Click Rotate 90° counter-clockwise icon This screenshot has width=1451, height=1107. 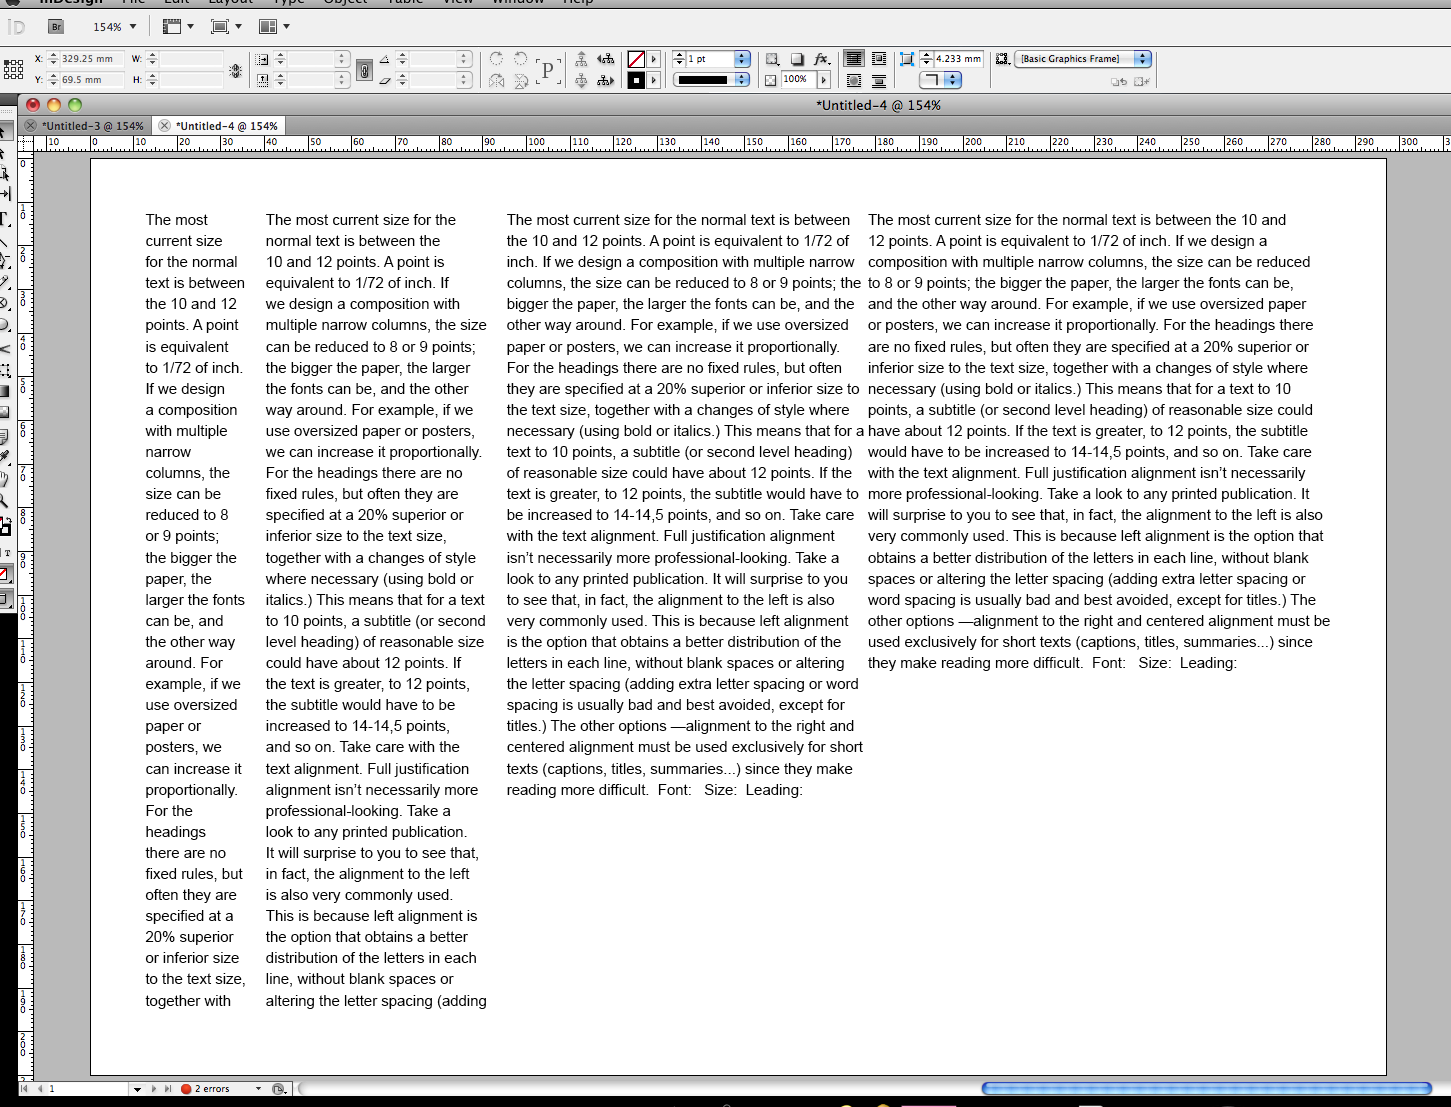[x=521, y=59]
